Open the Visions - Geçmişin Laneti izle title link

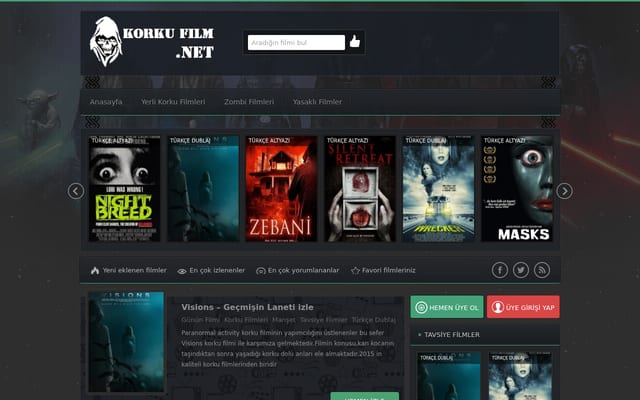click(247, 307)
